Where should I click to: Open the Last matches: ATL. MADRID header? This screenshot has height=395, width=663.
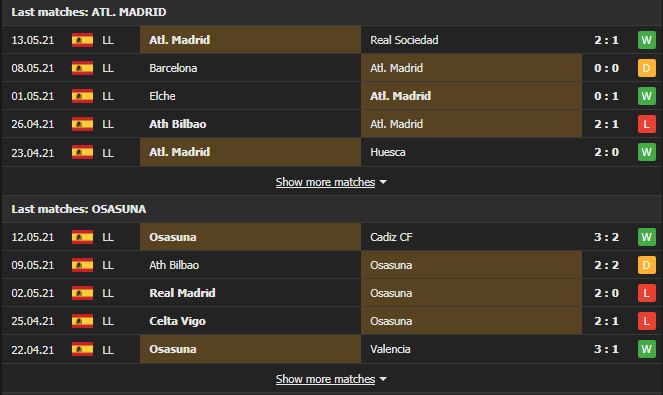point(89,12)
